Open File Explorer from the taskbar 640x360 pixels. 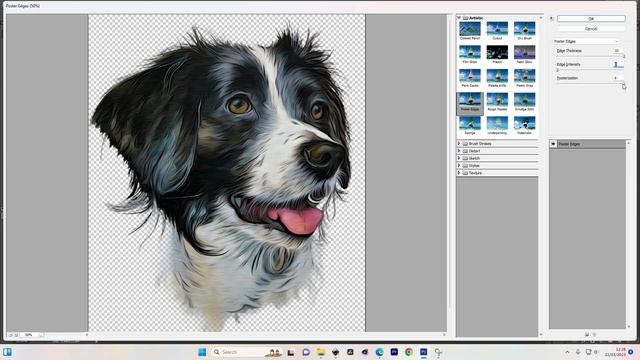pos(320,352)
